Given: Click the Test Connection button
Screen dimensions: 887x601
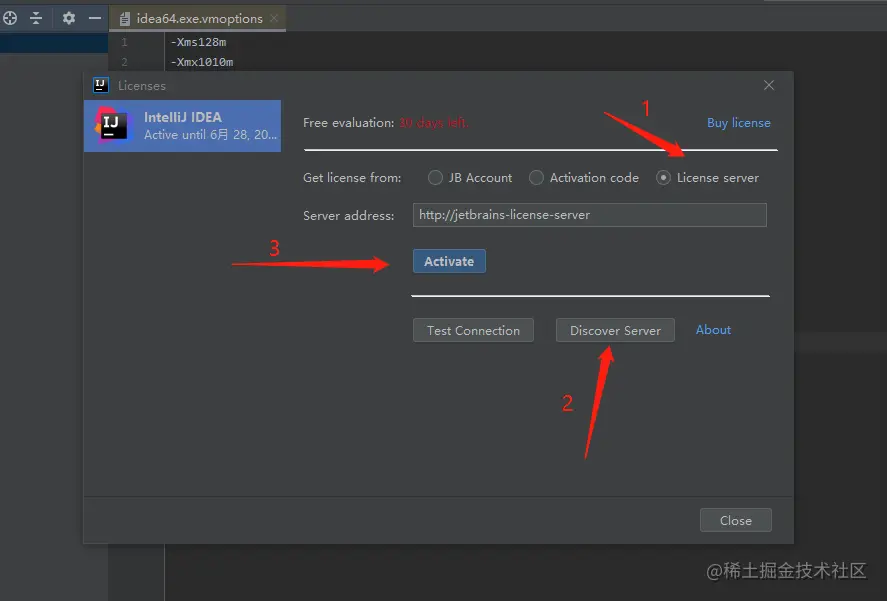Looking at the screenshot, I should [x=473, y=330].
